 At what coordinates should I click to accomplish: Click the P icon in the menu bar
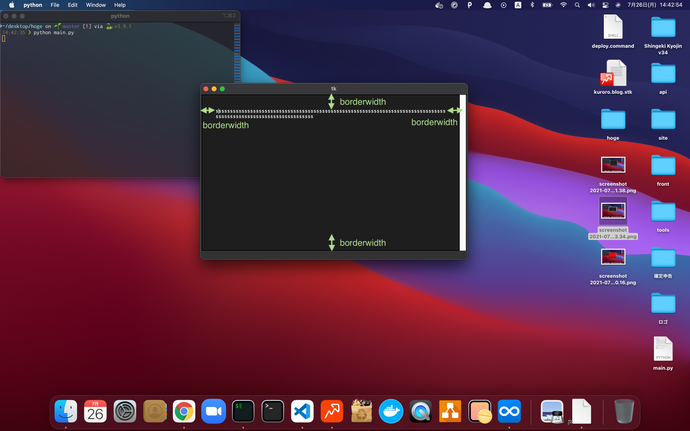pyautogui.click(x=470, y=5)
